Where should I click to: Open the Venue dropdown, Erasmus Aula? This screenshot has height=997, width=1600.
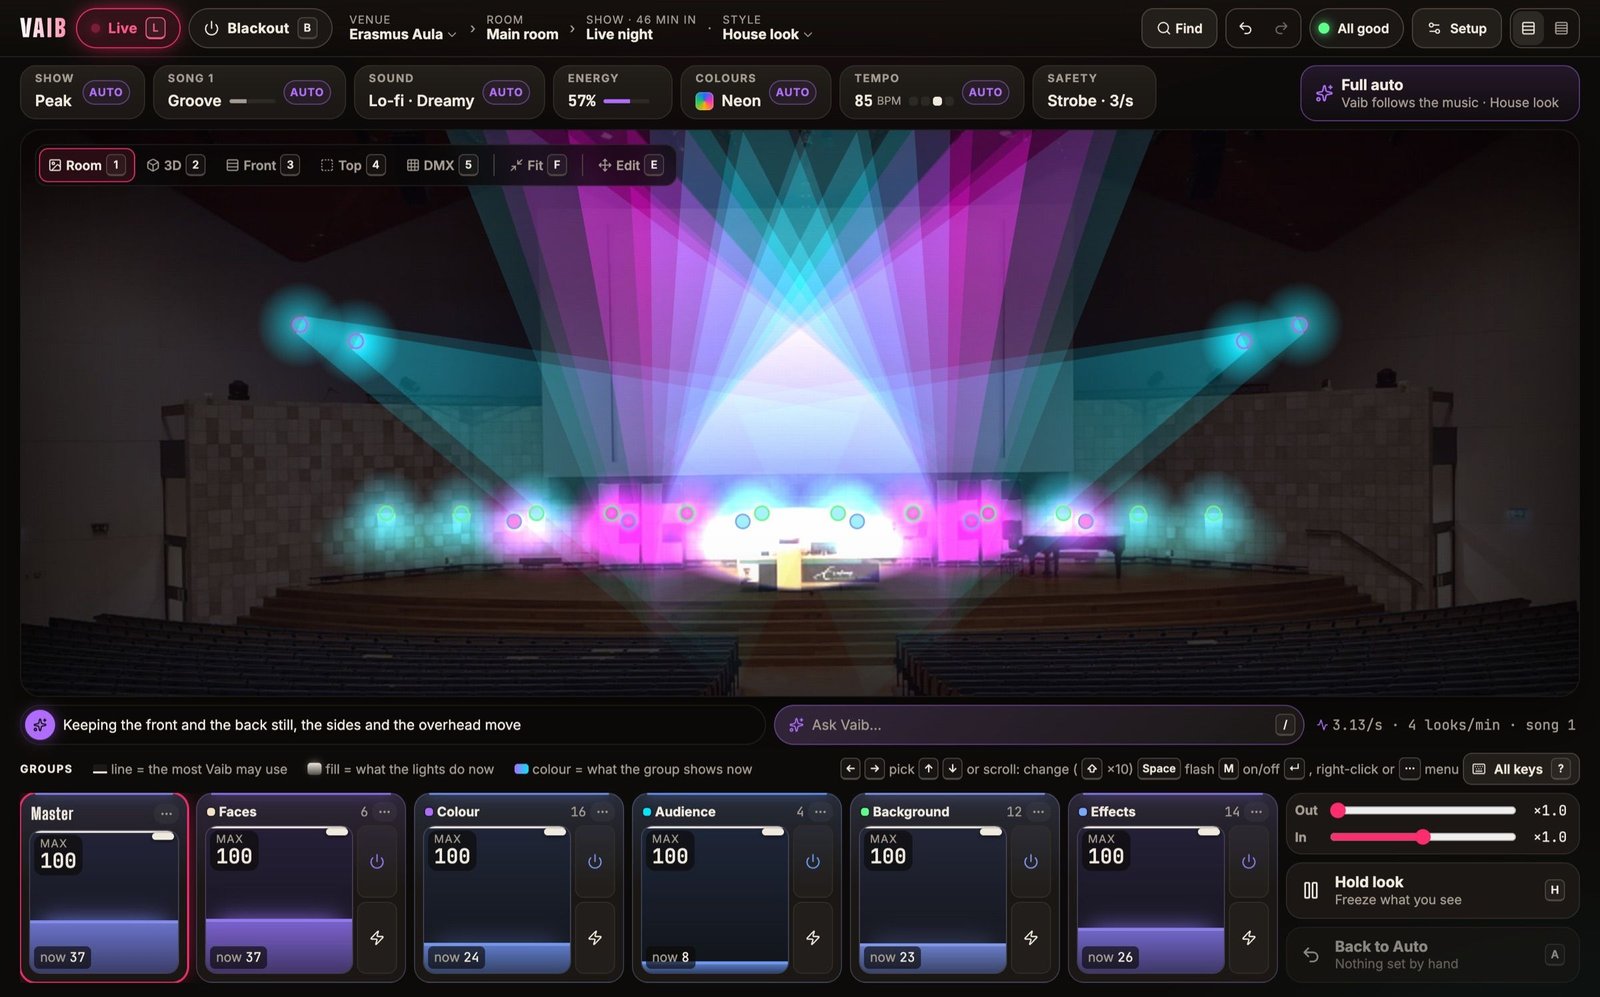pyautogui.click(x=403, y=28)
